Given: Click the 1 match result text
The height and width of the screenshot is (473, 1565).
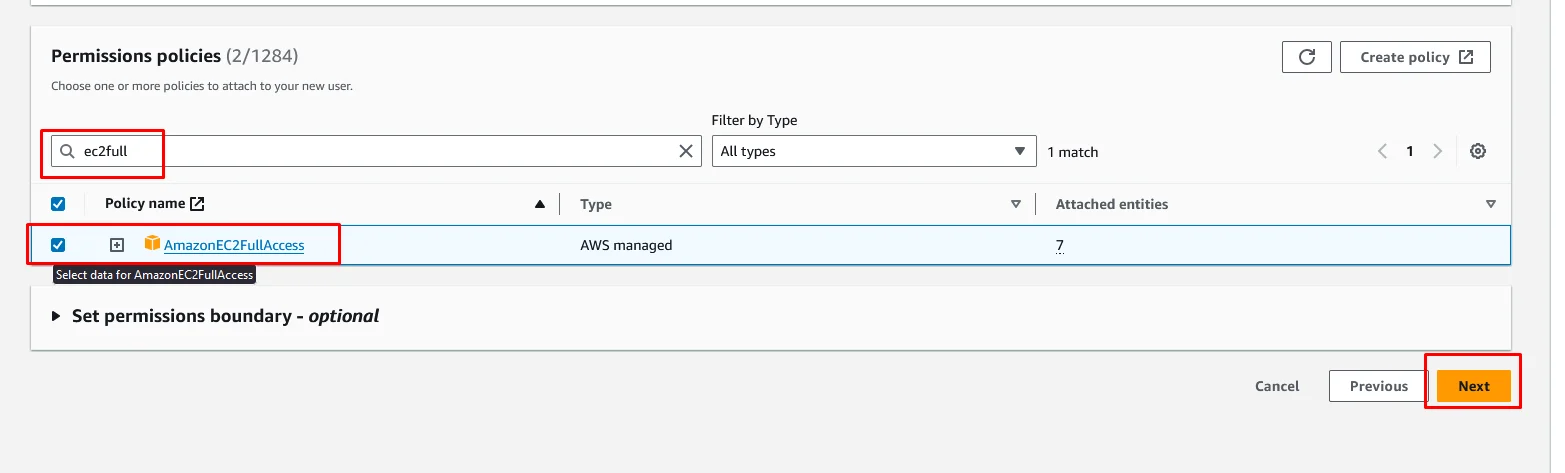Looking at the screenshot, I should click(x=1073, y=152).
